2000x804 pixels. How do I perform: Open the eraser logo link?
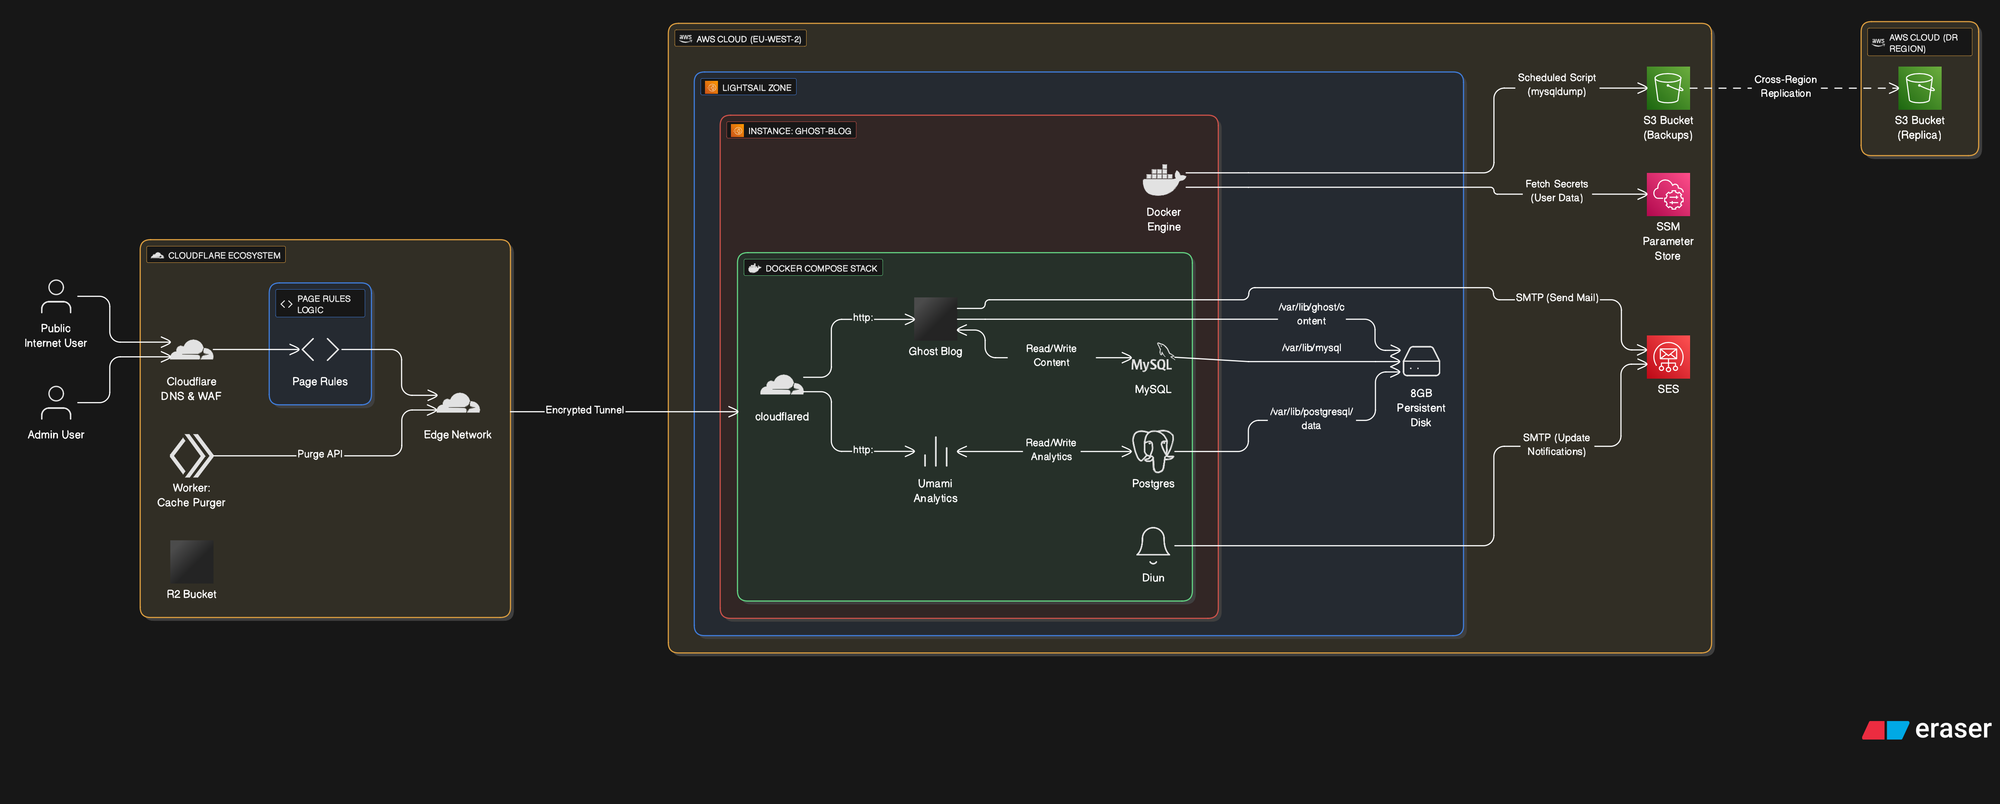click(x=1926, y=730)
